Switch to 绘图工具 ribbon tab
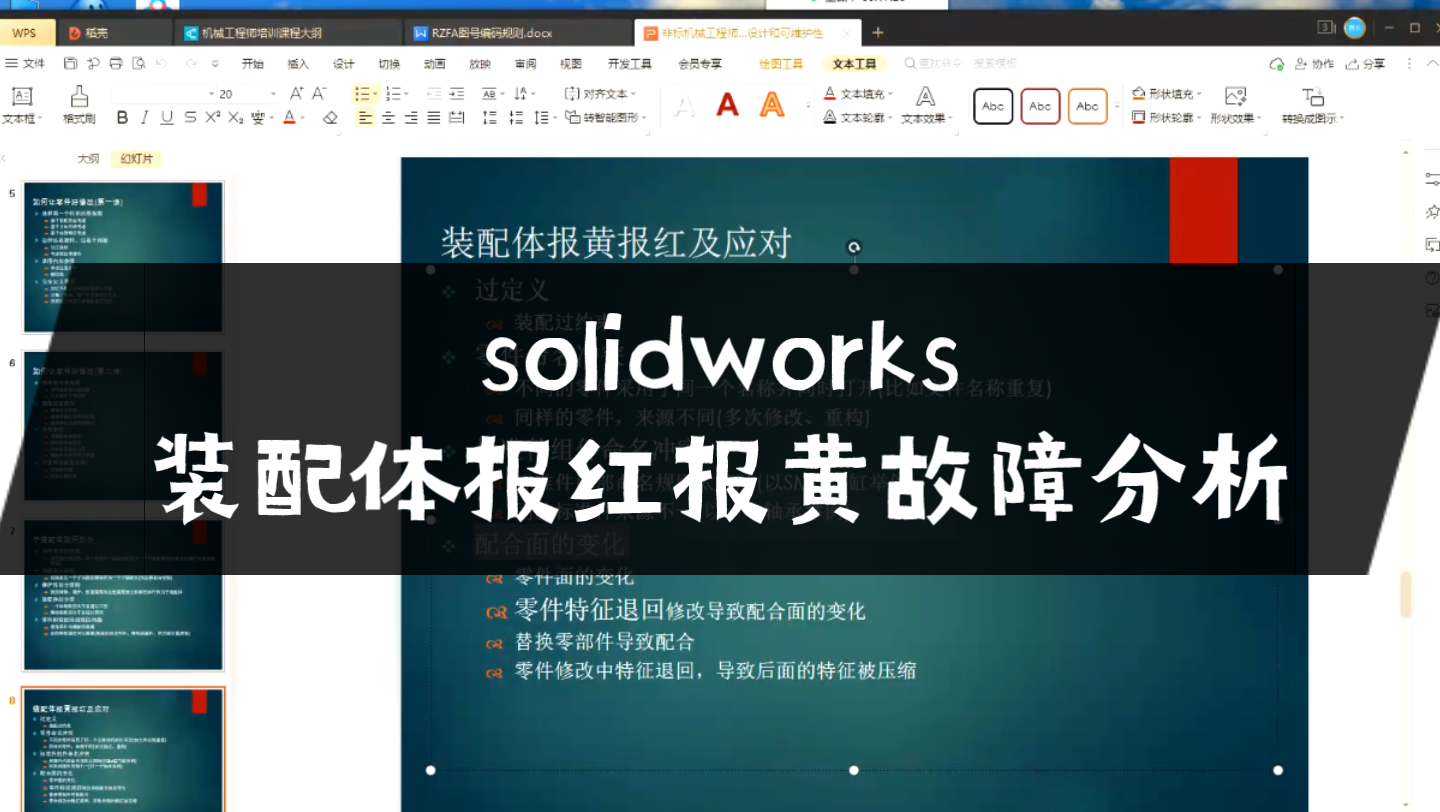Screen dimensions: 1440x812 [x=781, y=64]
